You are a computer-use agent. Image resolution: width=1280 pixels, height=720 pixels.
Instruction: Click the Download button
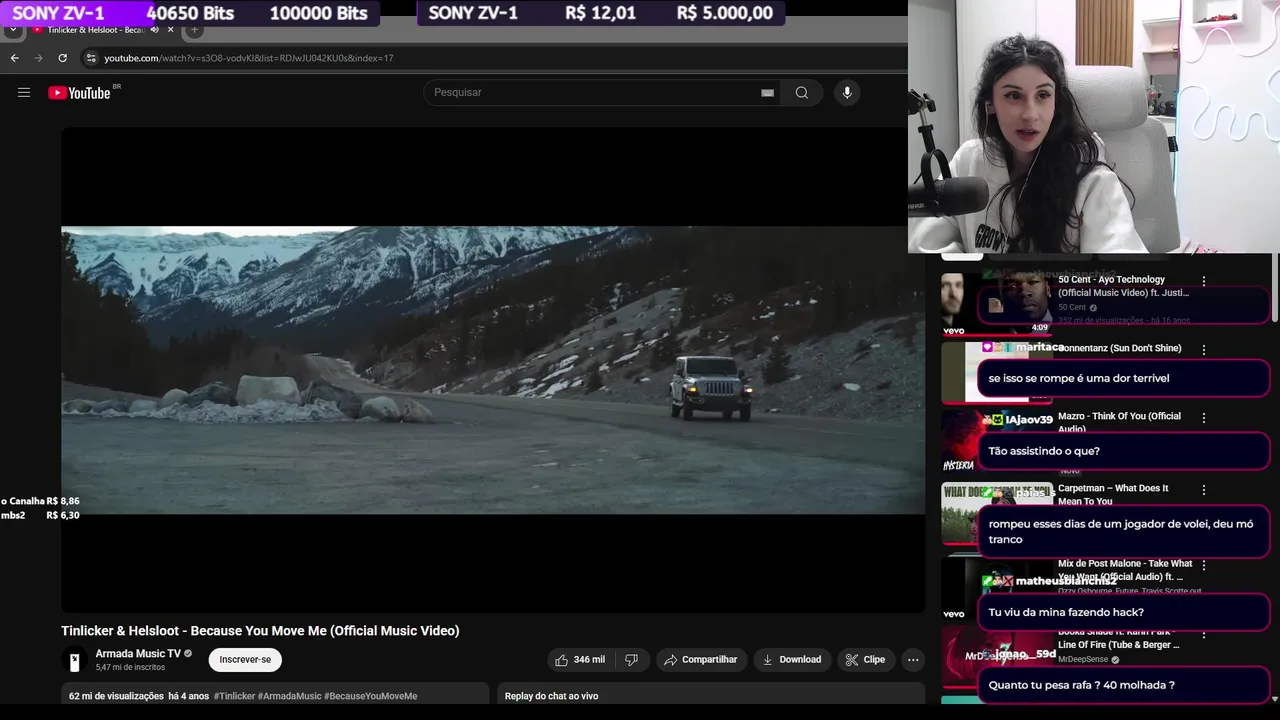click(x=791, y=660)
